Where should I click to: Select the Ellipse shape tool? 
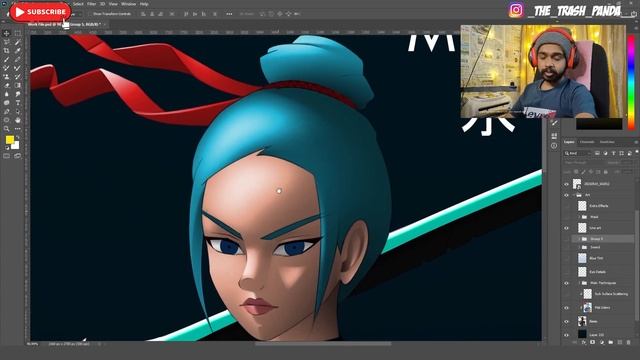coord(7,120)
